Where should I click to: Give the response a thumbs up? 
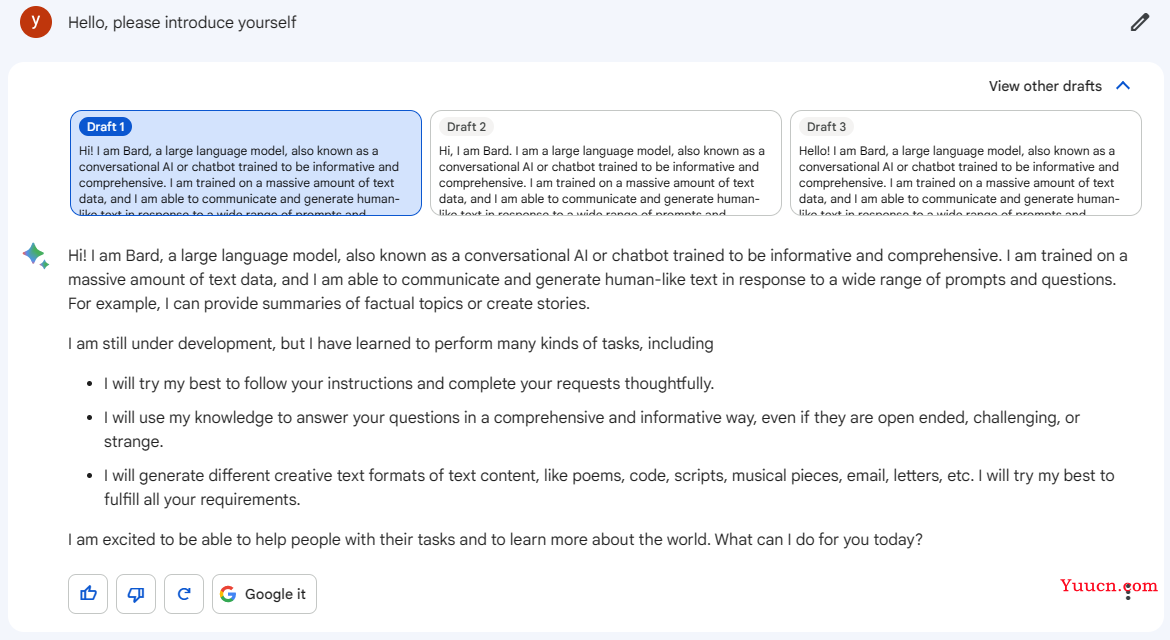click(88, 594)
